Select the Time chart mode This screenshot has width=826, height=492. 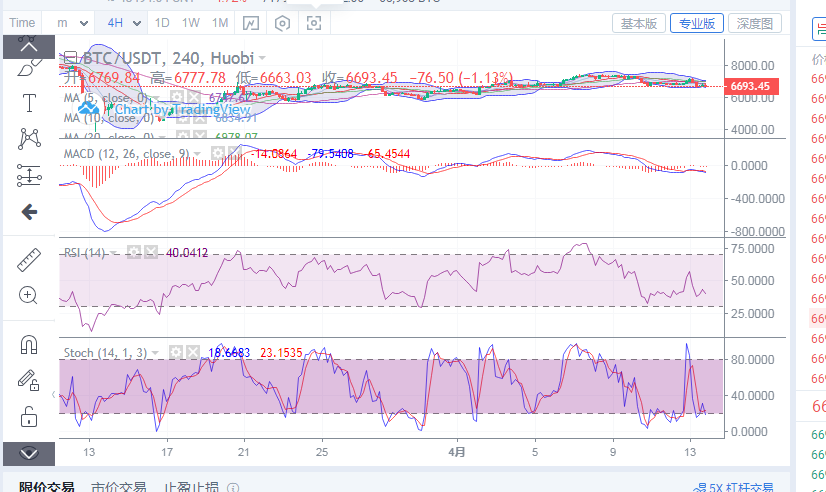point(22,23)
